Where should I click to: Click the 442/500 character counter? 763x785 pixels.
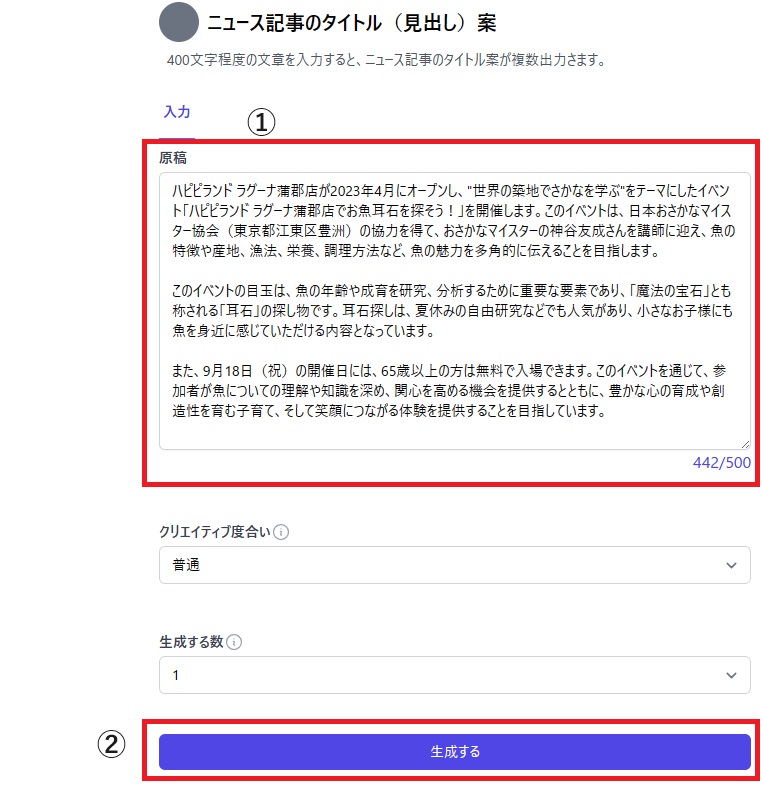click(x=721, y=463)
